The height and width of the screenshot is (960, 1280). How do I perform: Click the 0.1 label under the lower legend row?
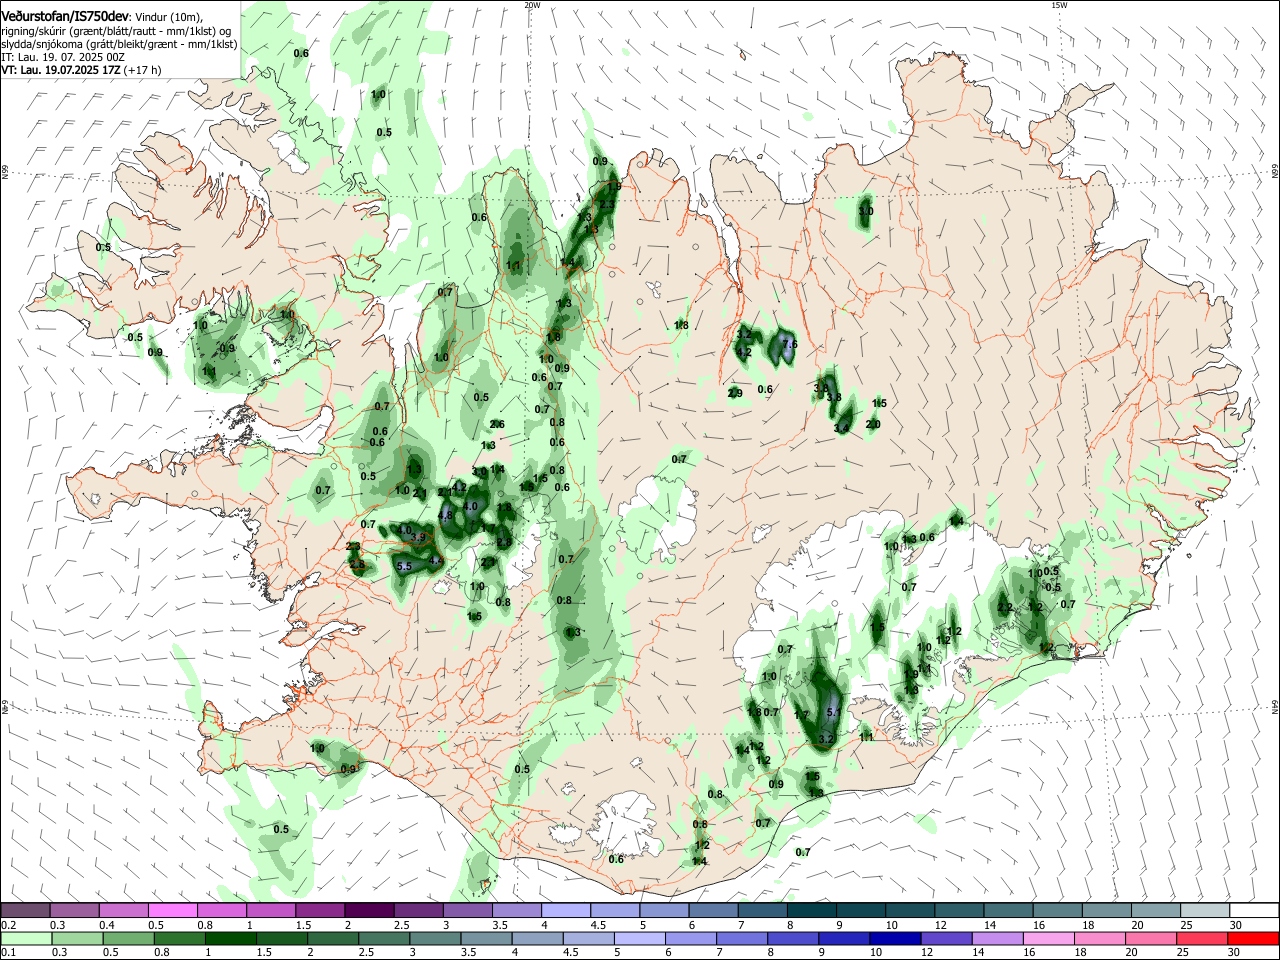[x=7, y=953]
